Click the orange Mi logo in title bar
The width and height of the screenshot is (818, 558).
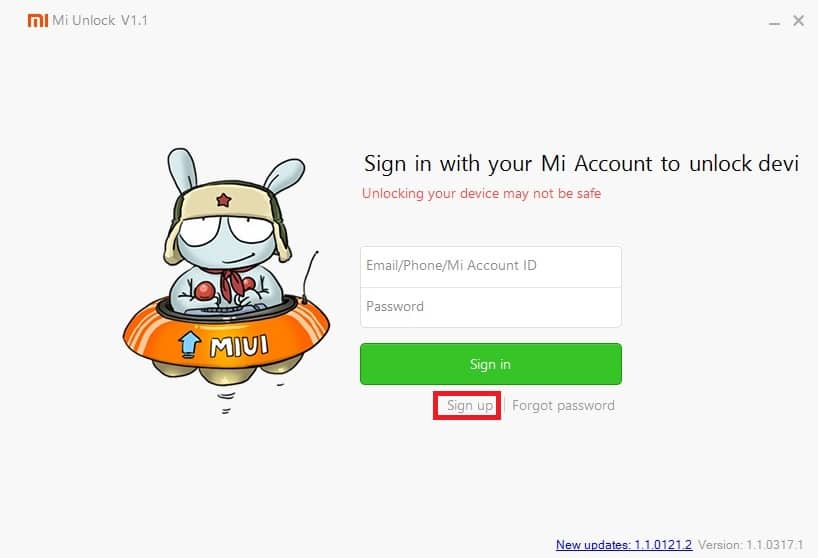click(x=38, y=20)
